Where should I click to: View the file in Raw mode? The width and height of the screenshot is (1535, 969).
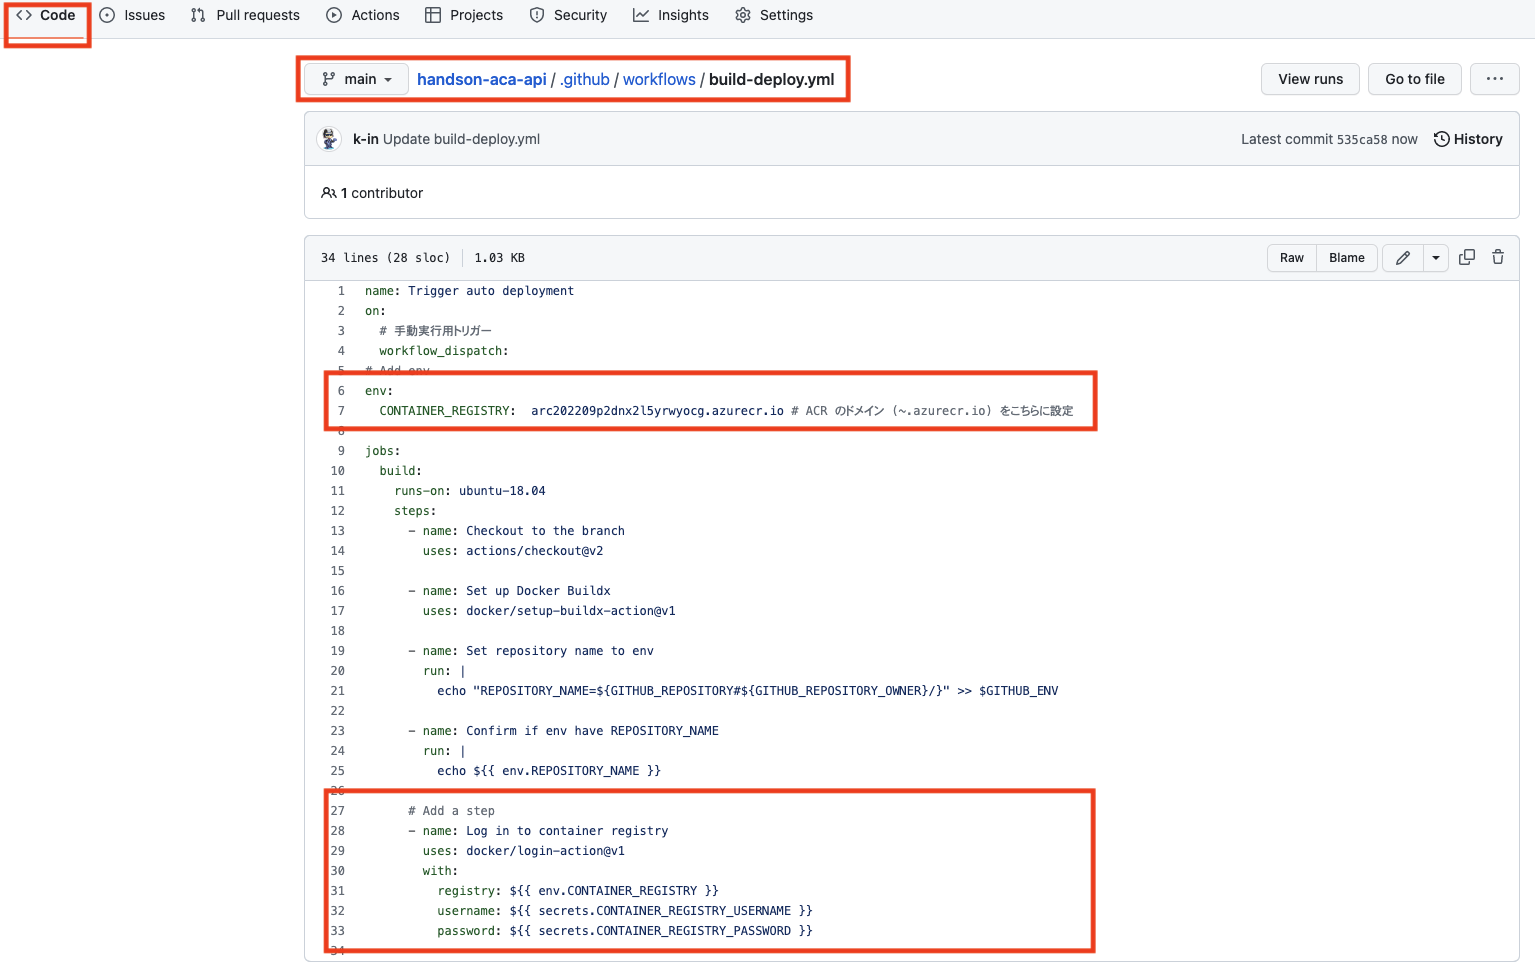click(x=1292, y=258)
